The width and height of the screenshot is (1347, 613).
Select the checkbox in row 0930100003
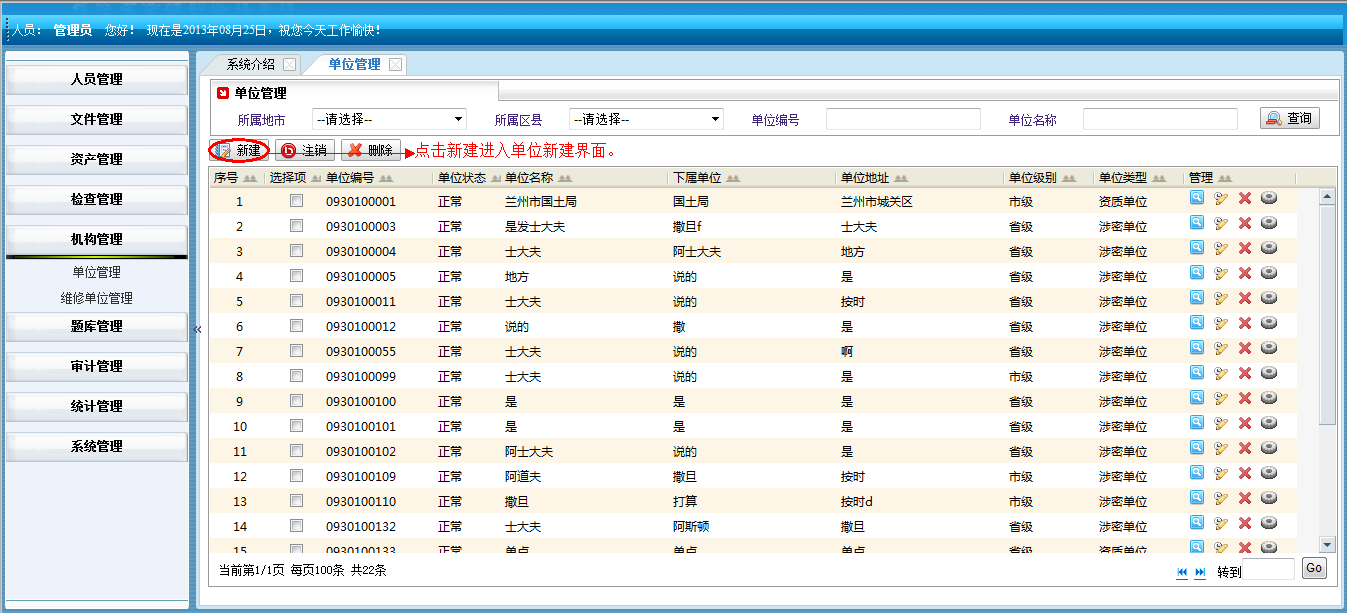[x=296, y=226]
